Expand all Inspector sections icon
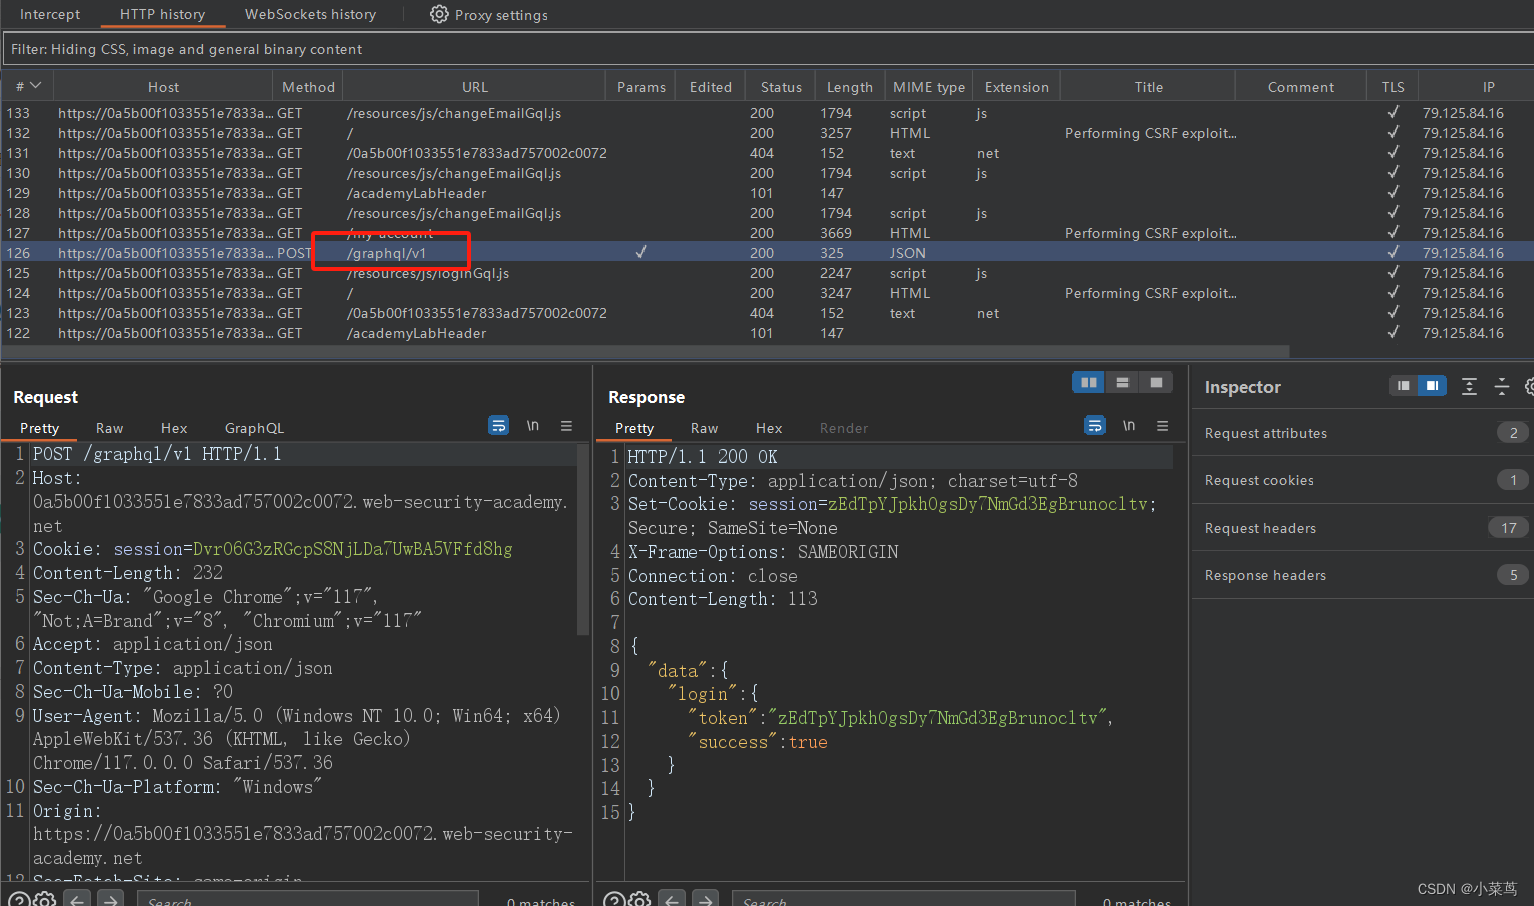 tap(1469, 386)
